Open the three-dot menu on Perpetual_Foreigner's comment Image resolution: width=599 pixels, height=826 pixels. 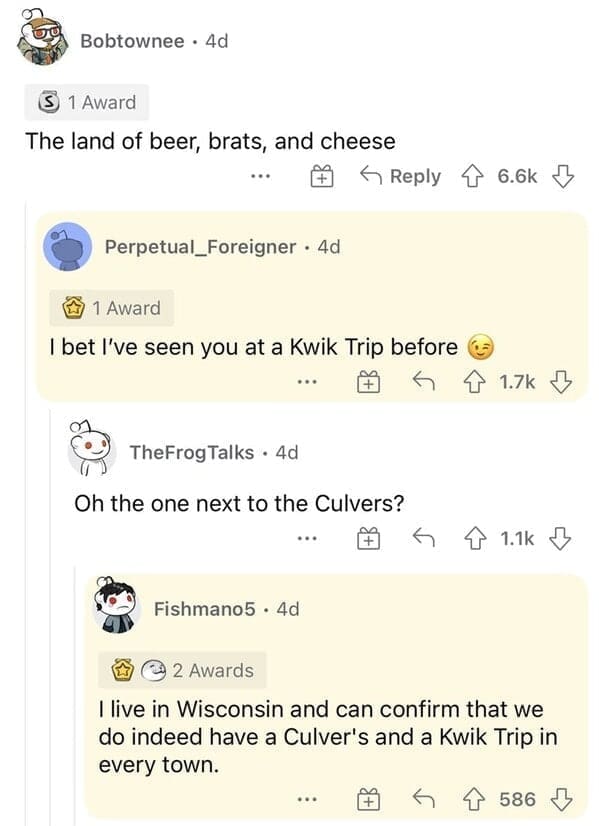pyautogui.click(x=307, y=382)
